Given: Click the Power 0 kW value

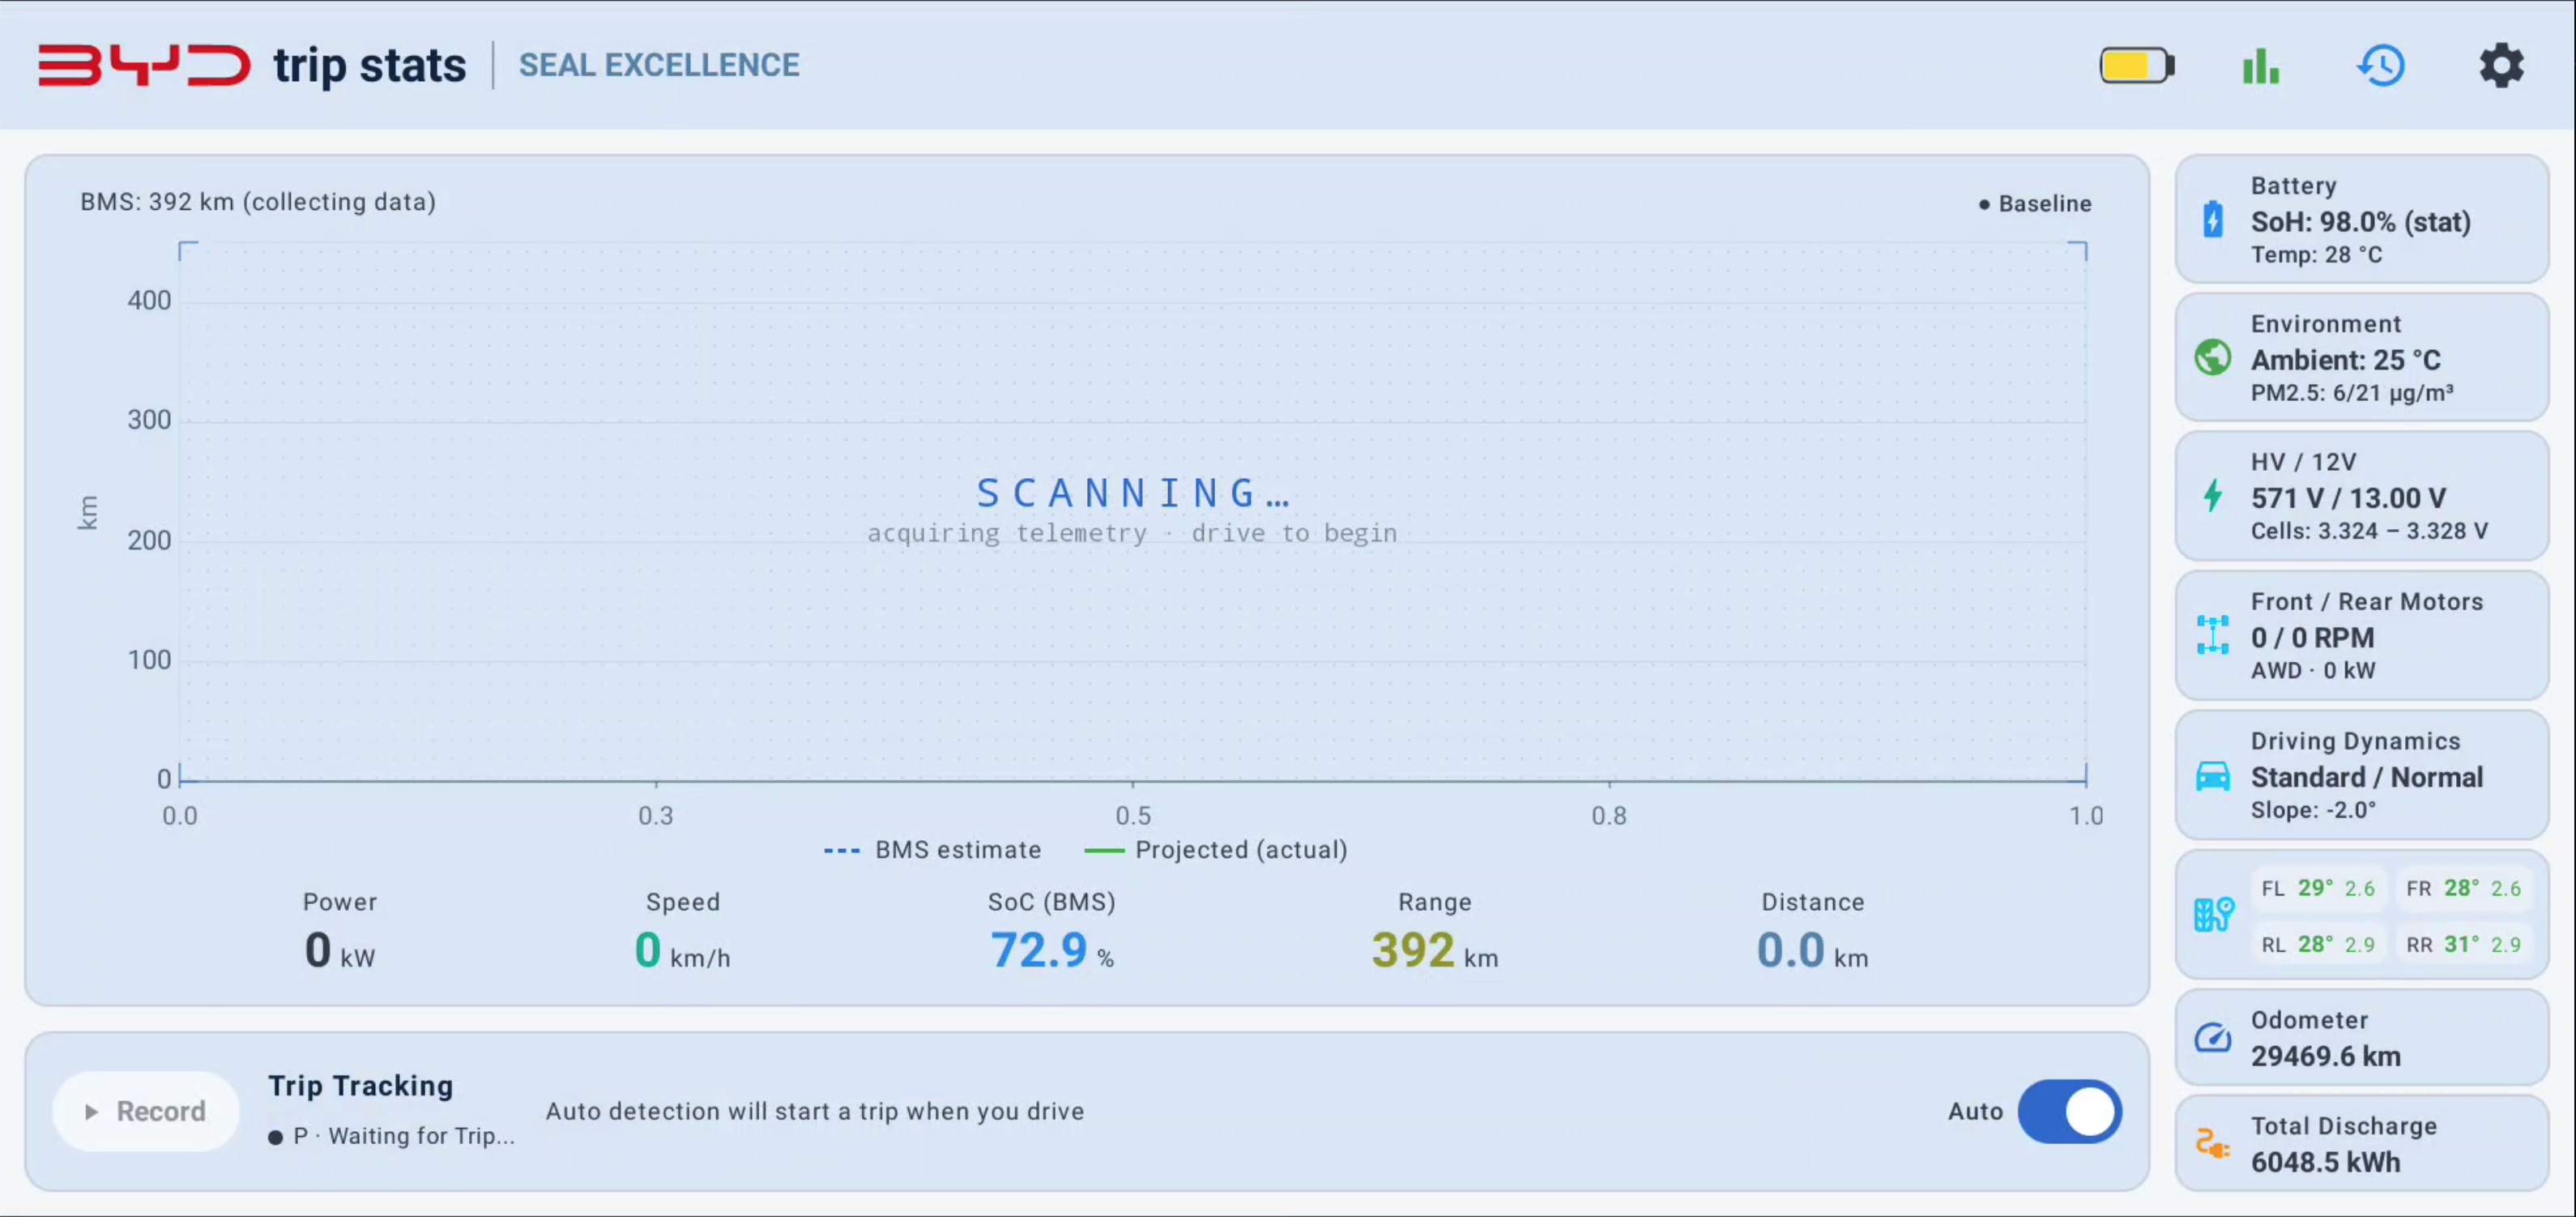Looking at the screenshot, I should click(339, 950).
